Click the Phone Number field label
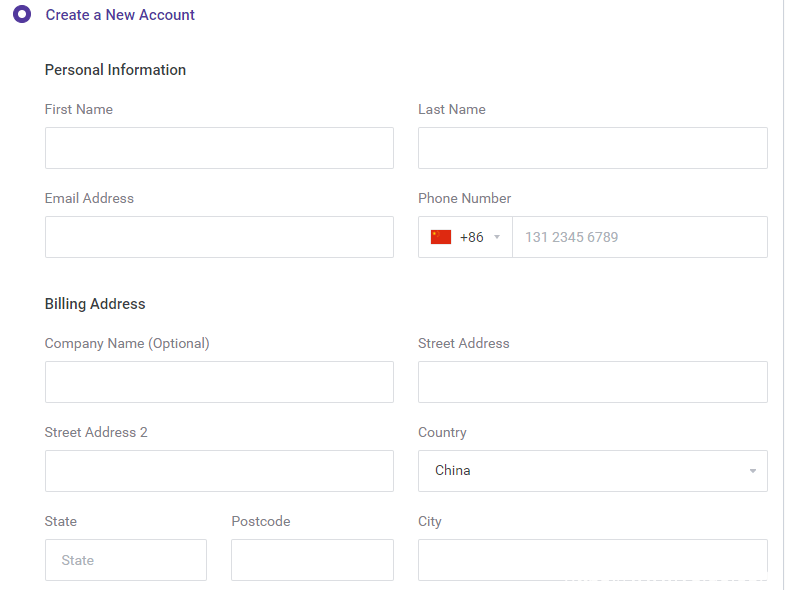This screenshot has height=590, width=785. pos(464,198)
